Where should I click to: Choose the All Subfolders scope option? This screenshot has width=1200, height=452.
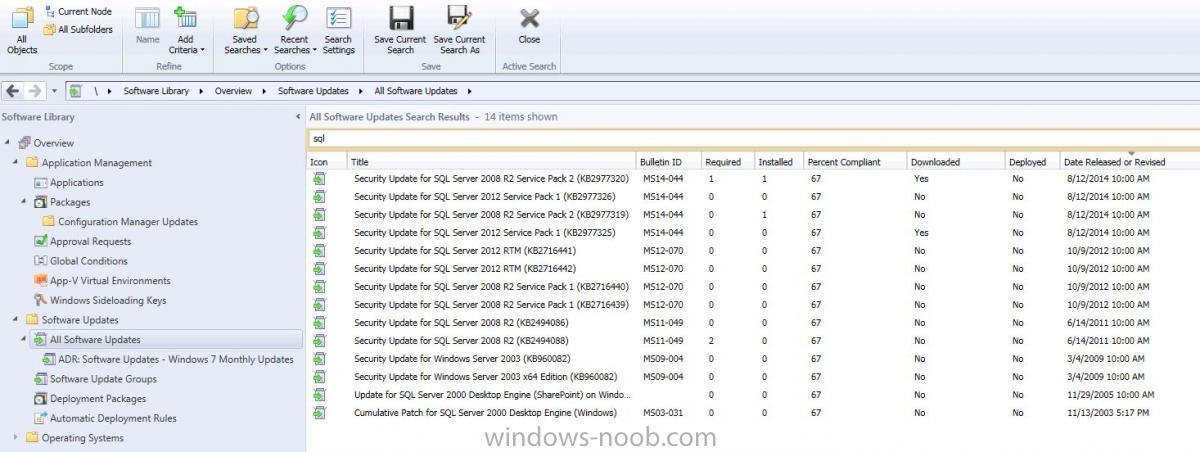(x=77, y=29)
